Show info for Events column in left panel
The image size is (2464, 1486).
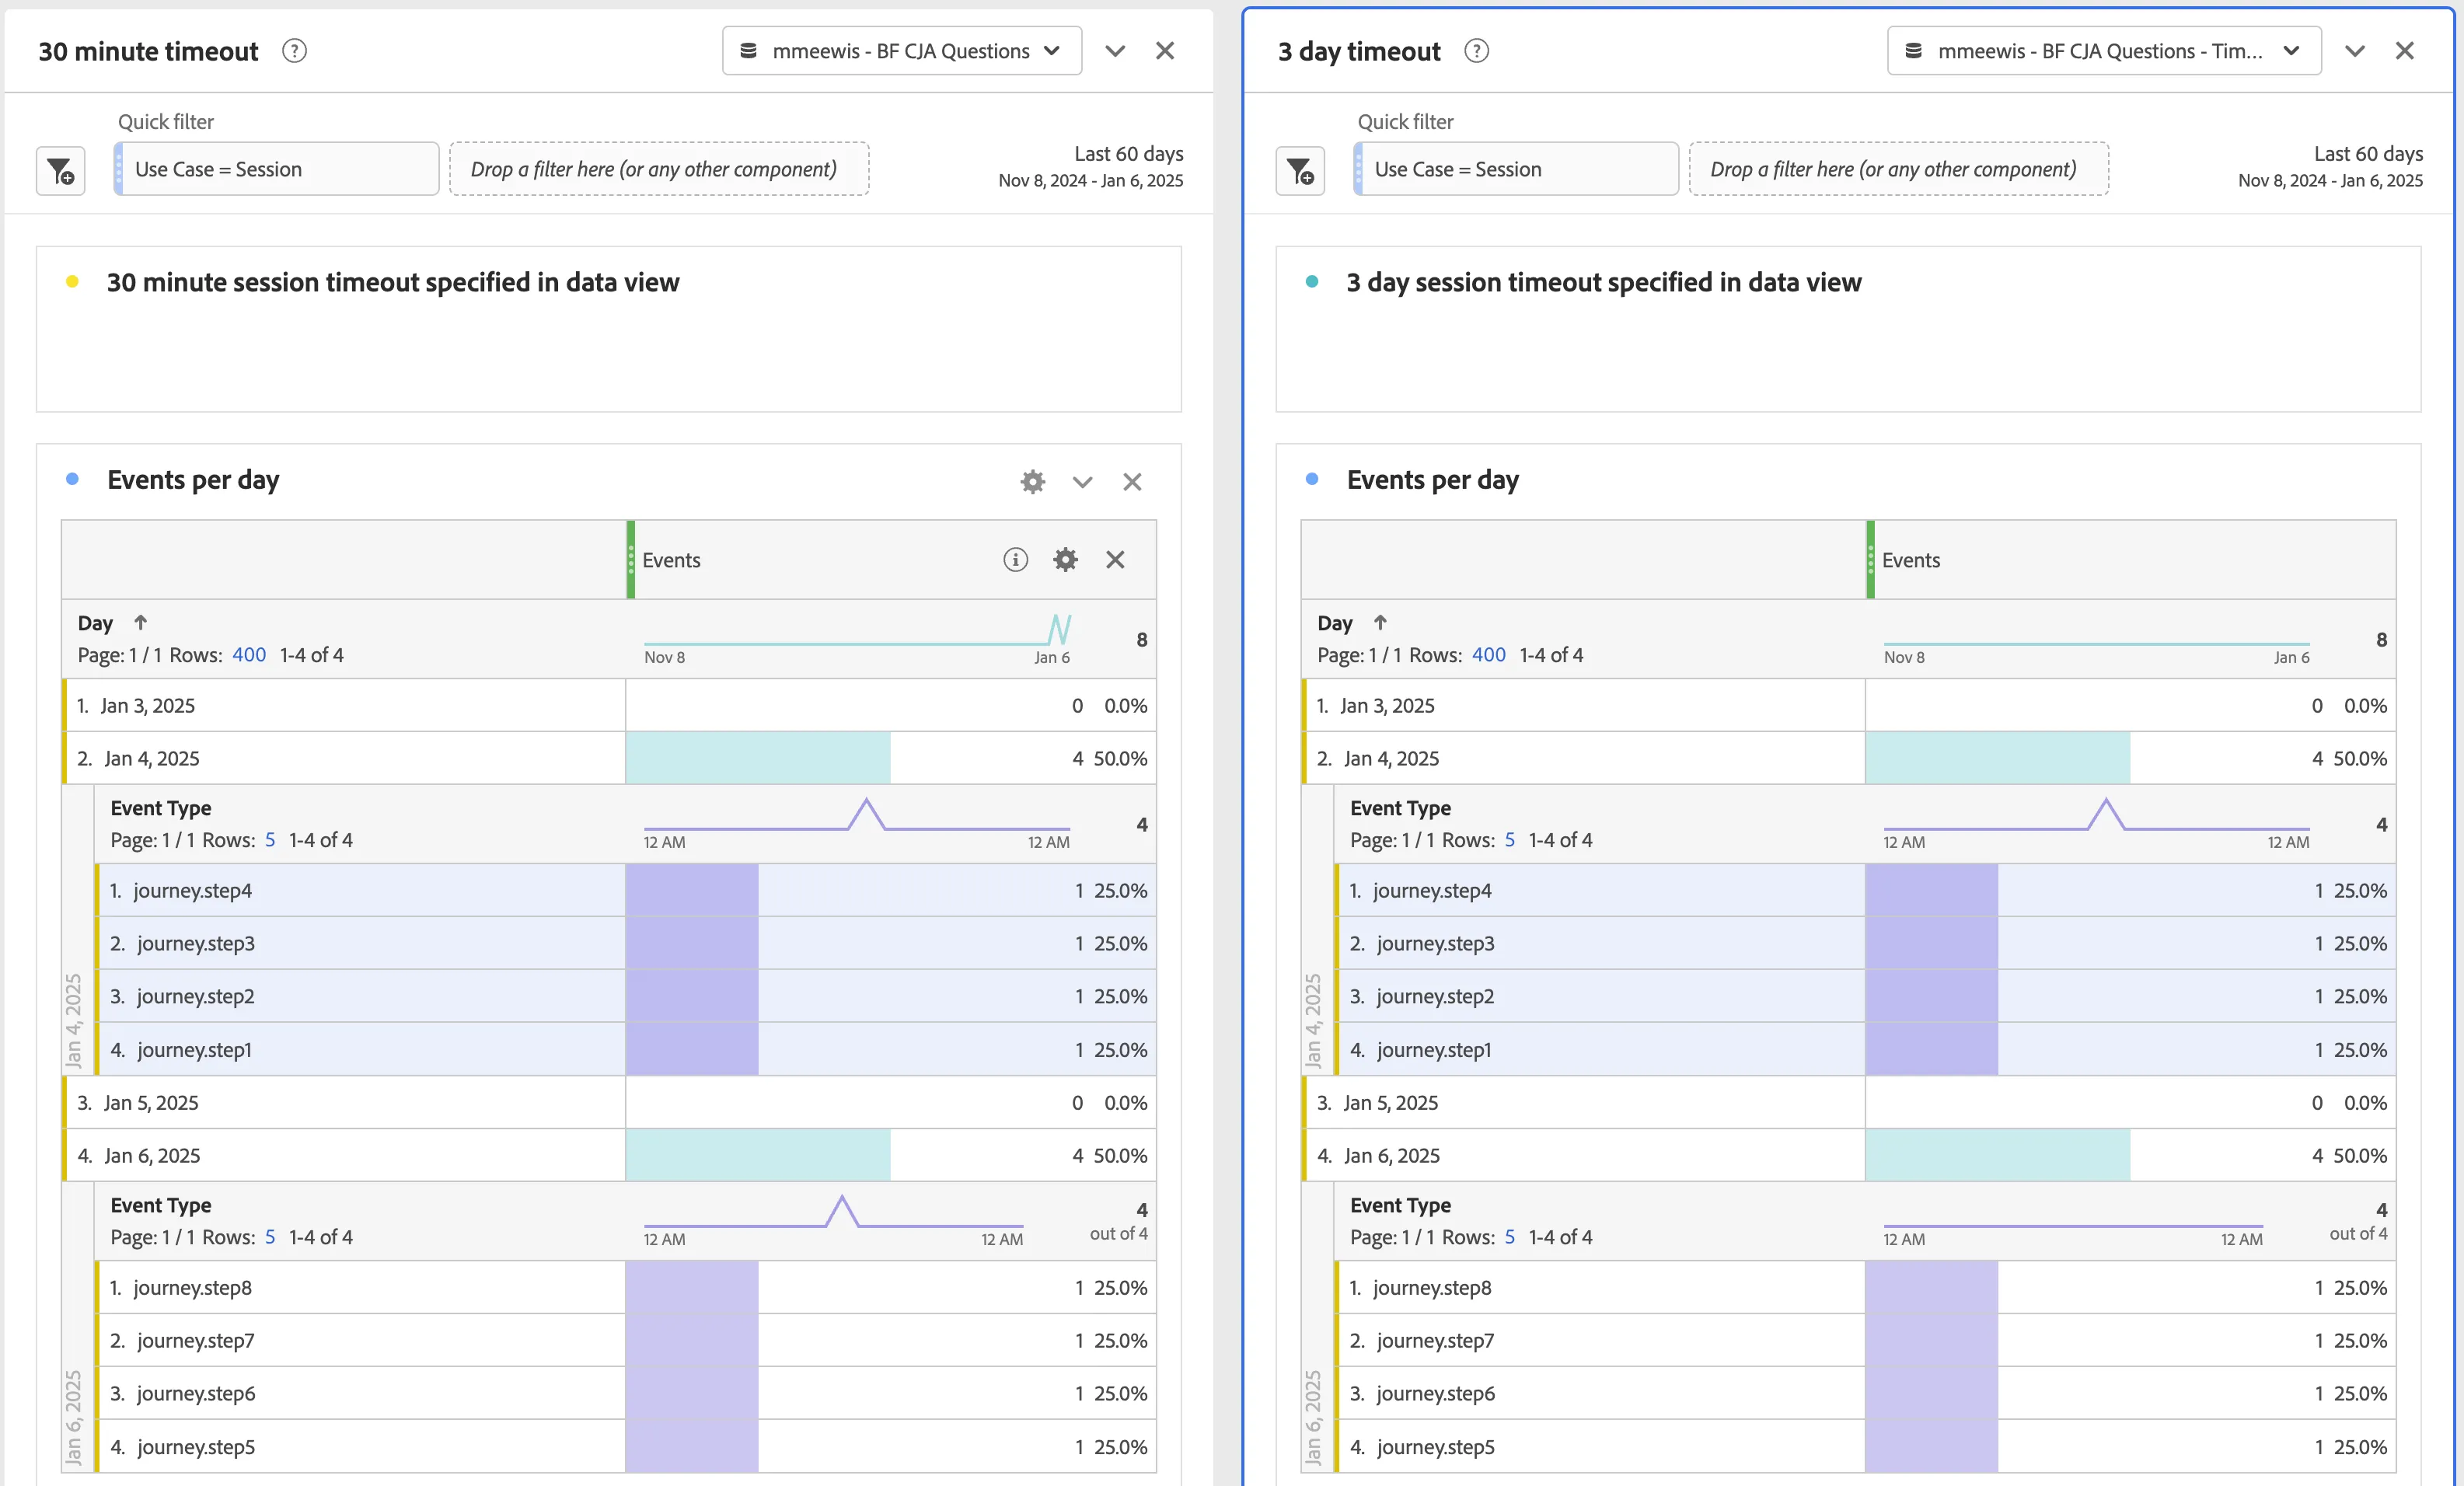click(1015, 560)
